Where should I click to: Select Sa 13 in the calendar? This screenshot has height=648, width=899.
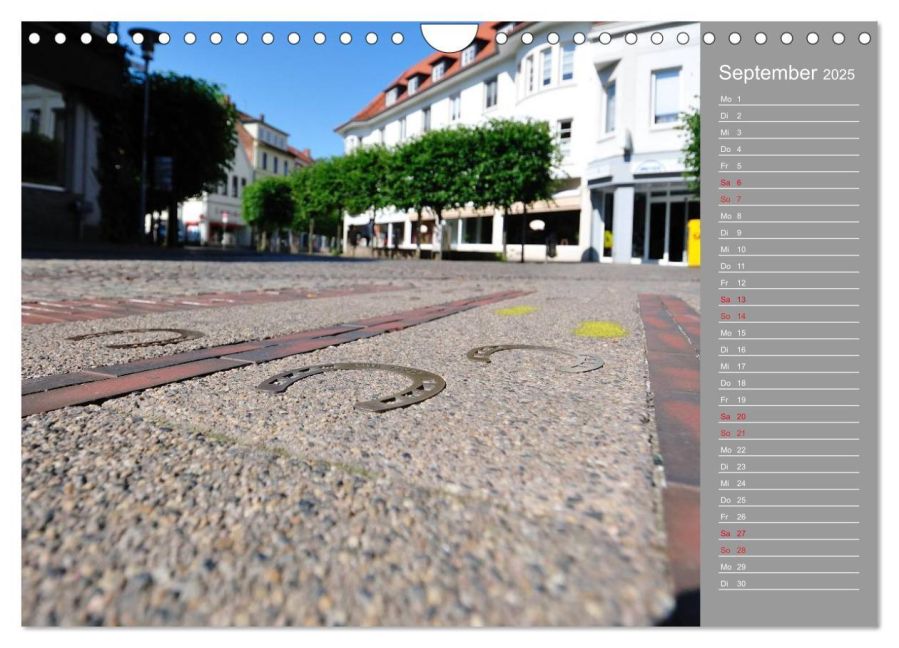(x=733, y=300)
